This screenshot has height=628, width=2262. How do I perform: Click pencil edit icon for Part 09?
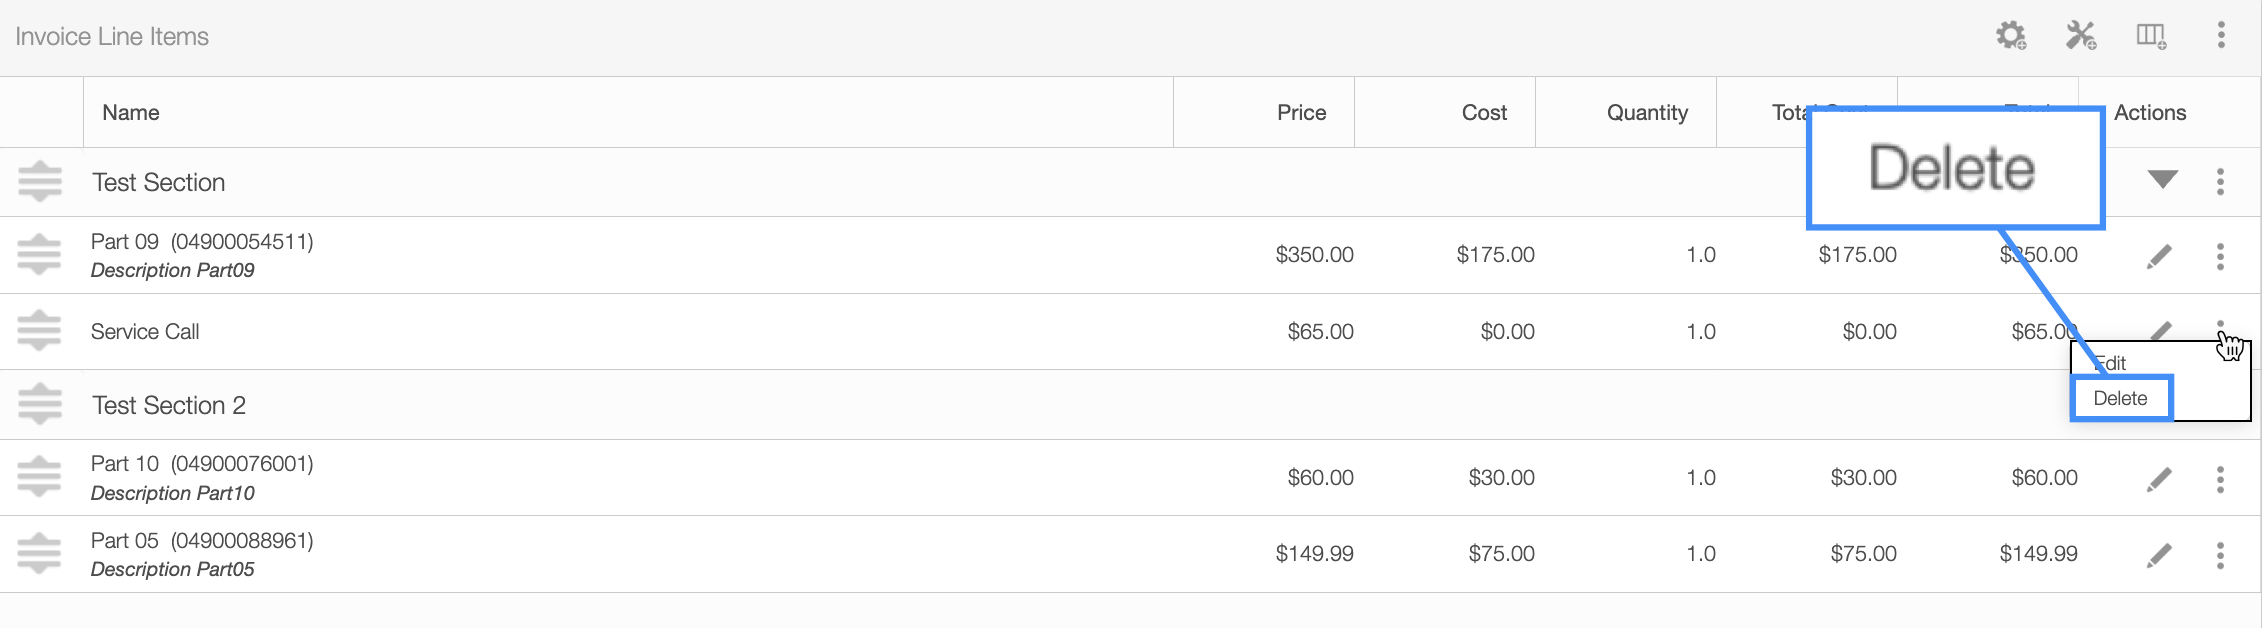click(x=2159, y=256)
